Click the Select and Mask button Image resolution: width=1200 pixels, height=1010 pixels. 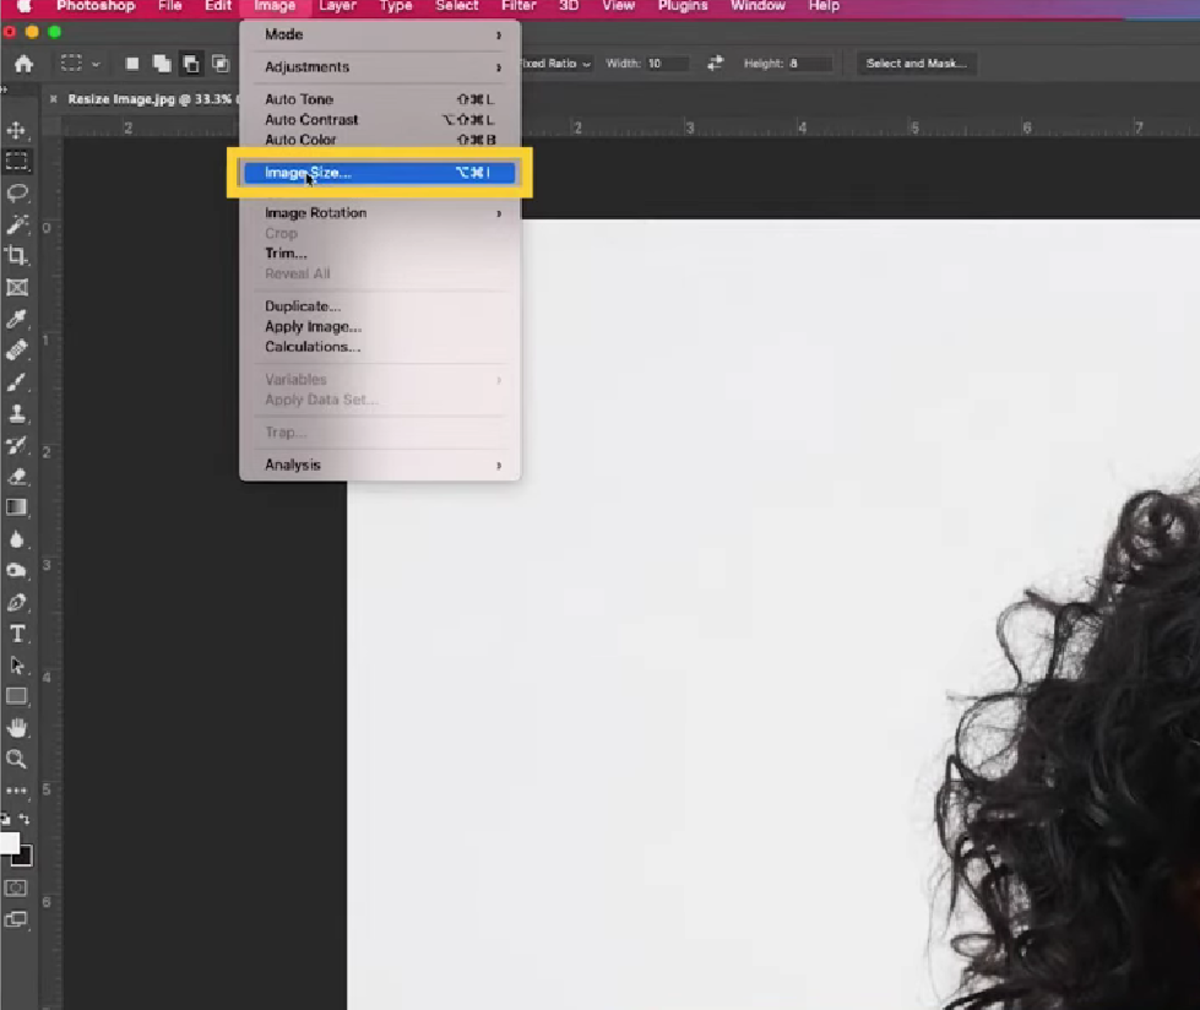click(x=915, y=63)
